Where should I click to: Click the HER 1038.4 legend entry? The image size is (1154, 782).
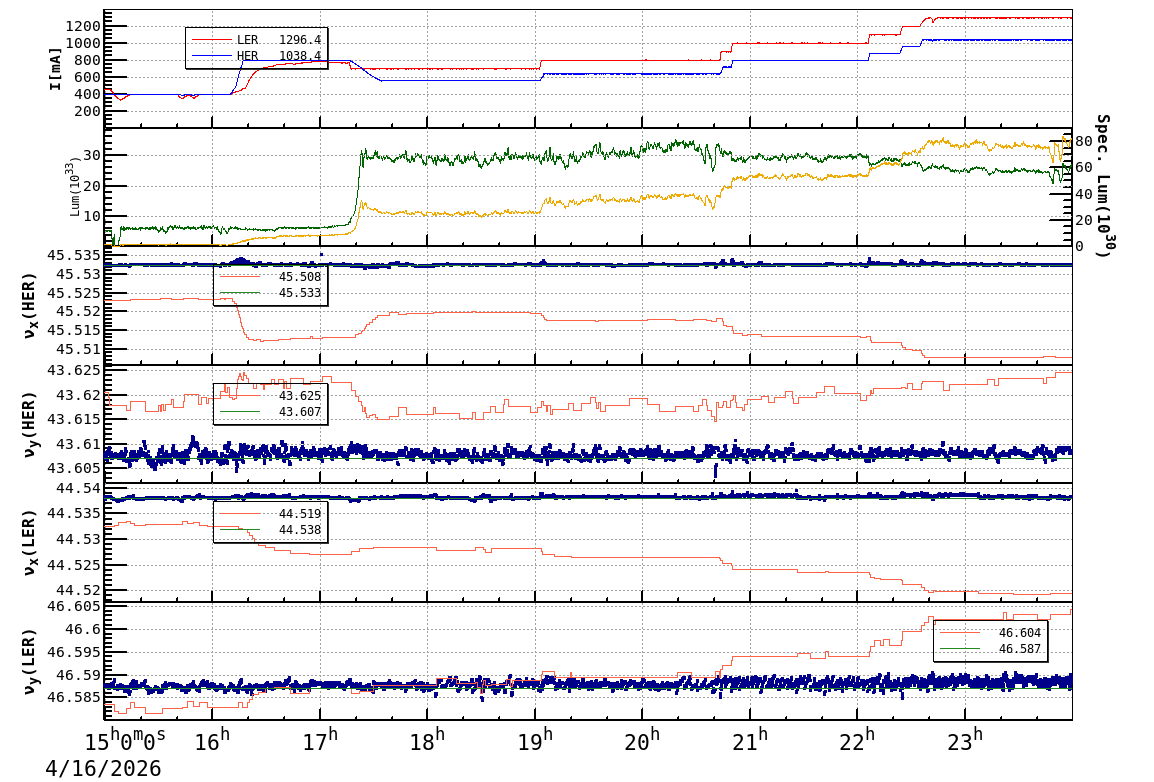coord(257,56)
